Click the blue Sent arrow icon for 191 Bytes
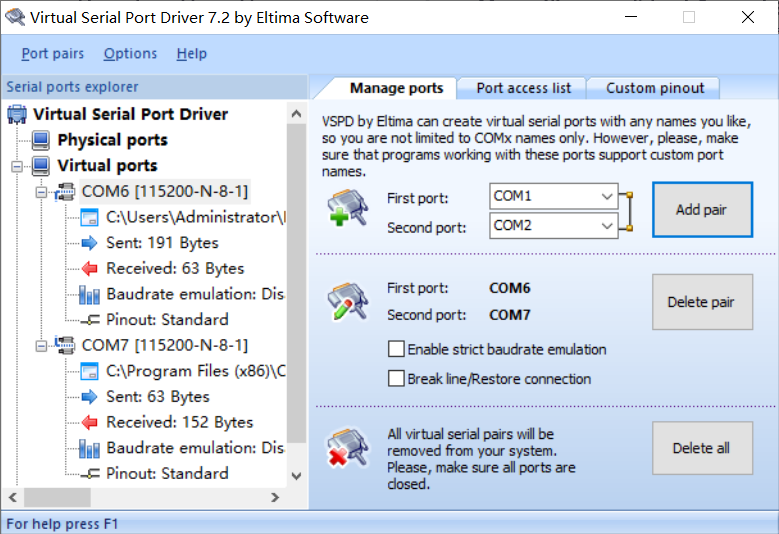 click(x=89, y=243)
